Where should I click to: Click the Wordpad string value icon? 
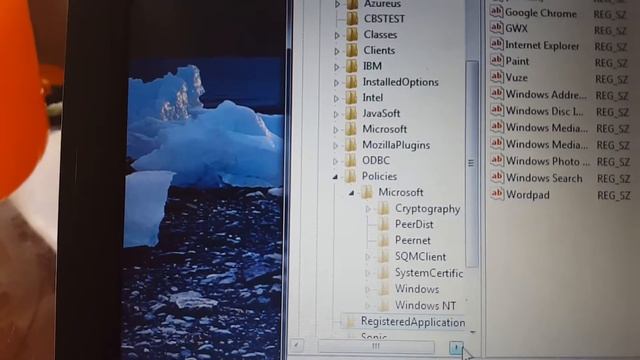[497, 194]
